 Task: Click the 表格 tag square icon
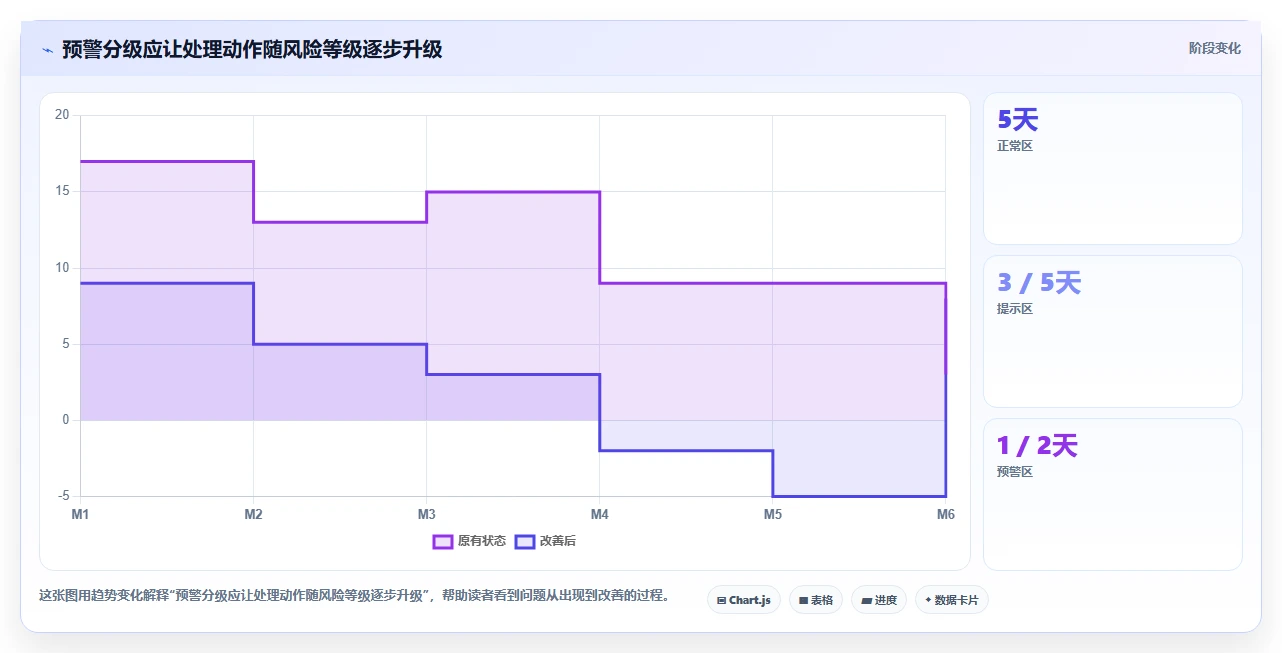803,601
